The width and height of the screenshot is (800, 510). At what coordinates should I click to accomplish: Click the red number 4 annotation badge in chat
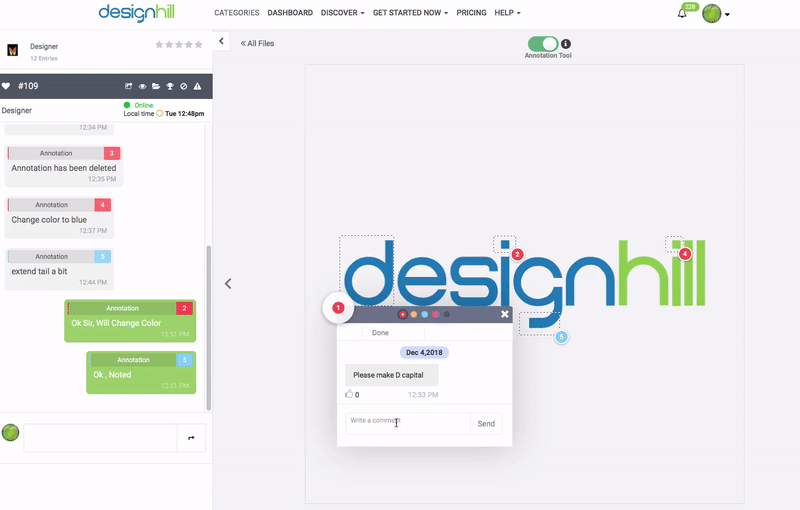[x=103, y=205]
